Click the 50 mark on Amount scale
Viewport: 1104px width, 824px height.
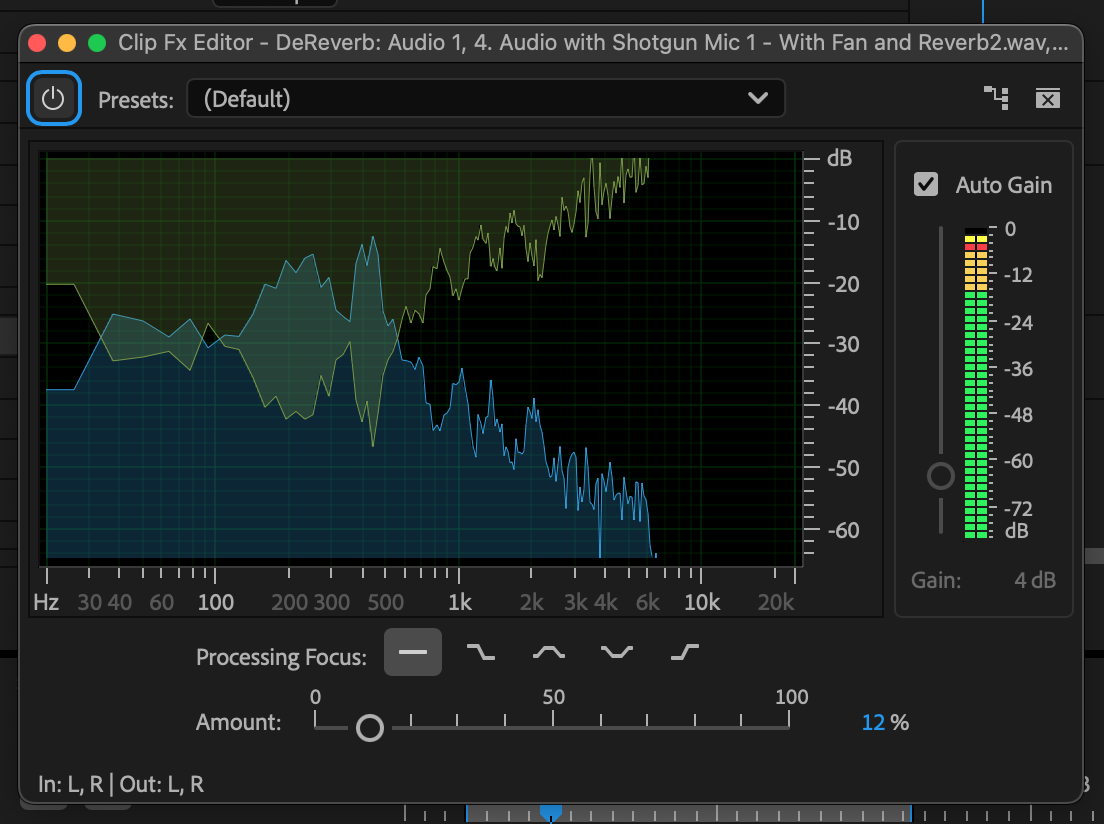coord(553,697)
